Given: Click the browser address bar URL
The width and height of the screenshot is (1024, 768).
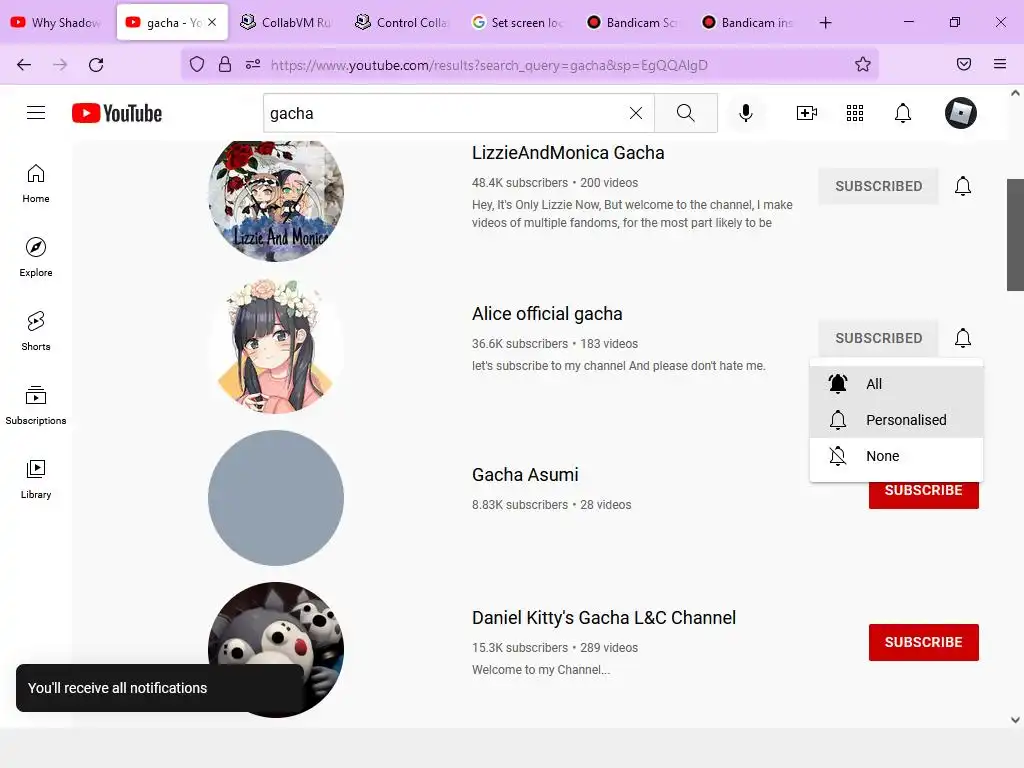Looking at the screenshot, I should click(489, 65).
